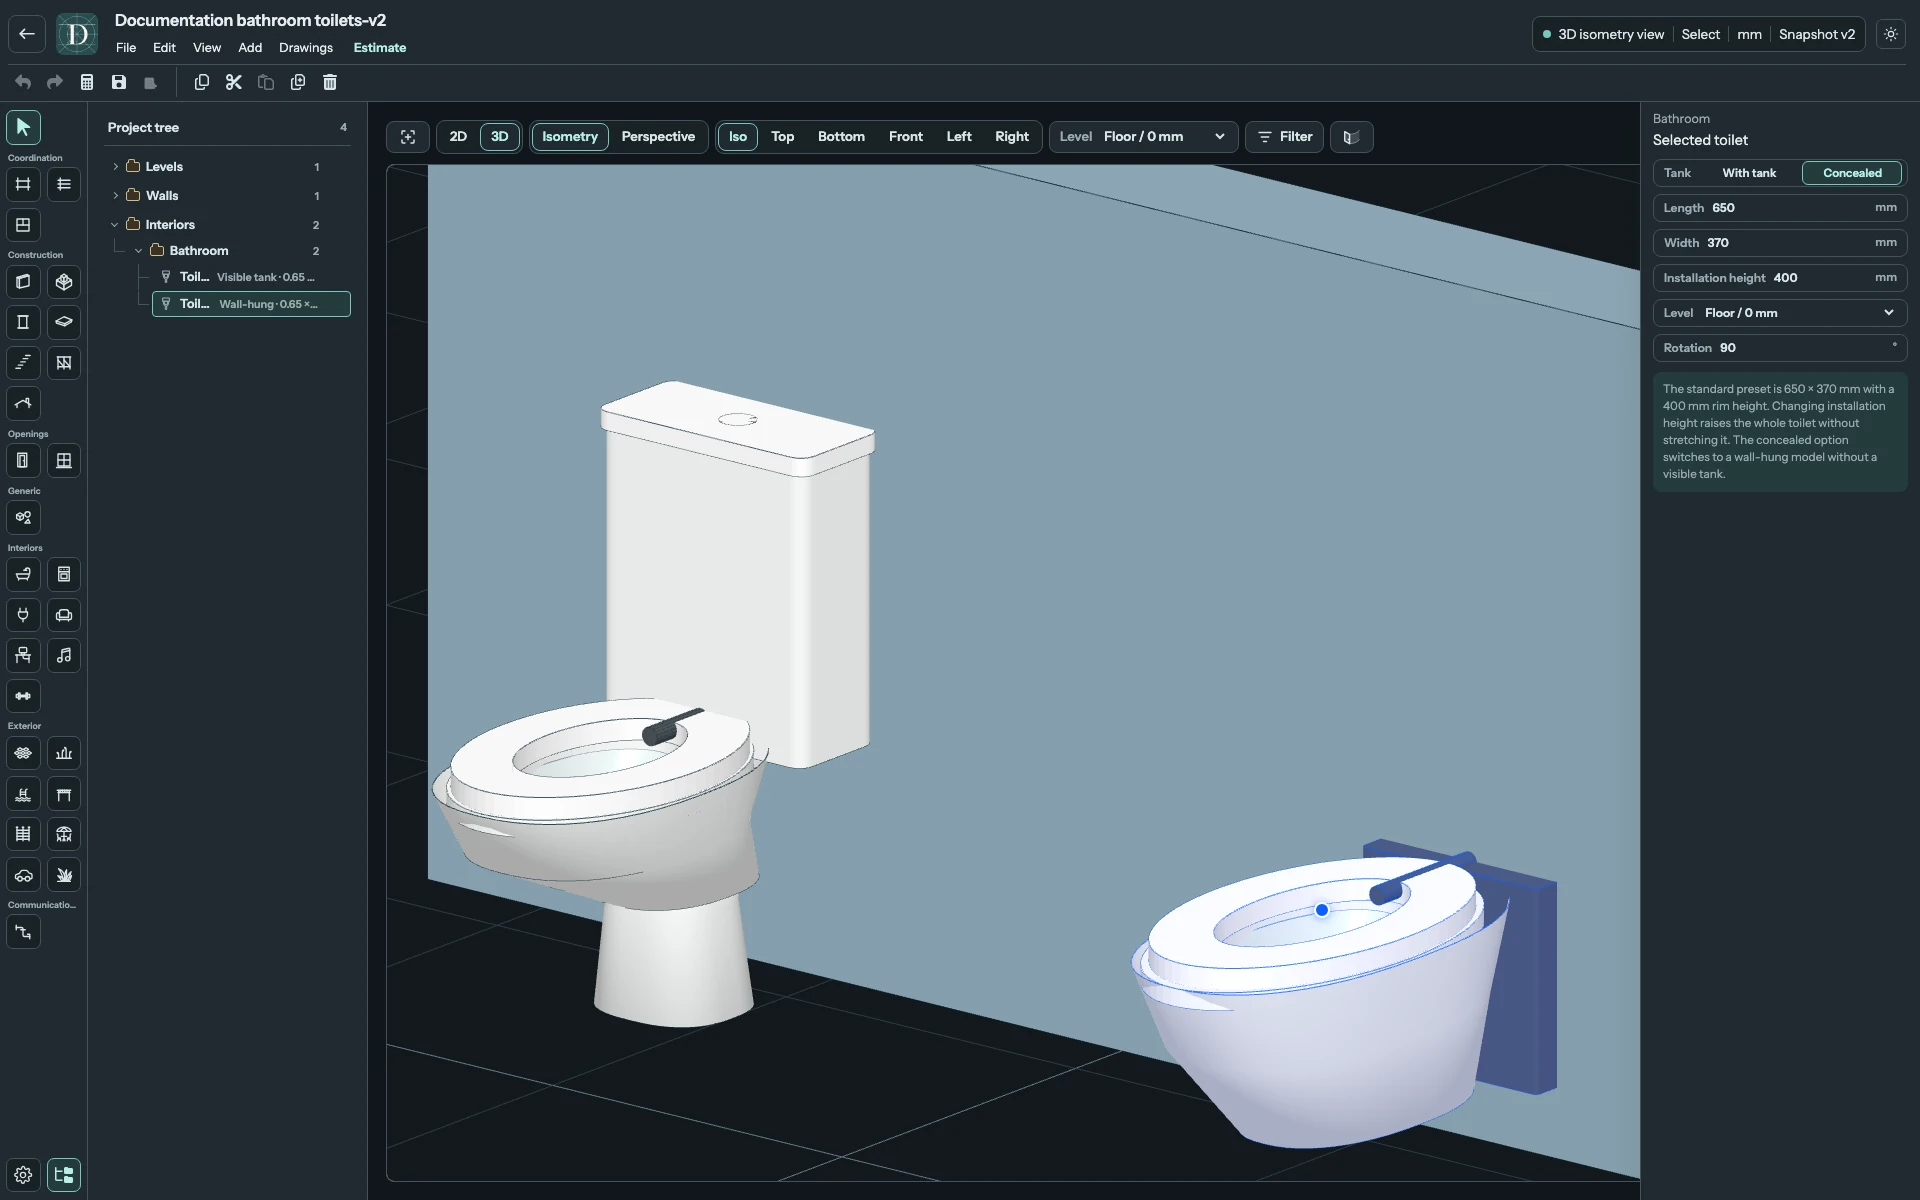
Task: Toggle light theme sun icon
Action: [x=1890, y=34]
